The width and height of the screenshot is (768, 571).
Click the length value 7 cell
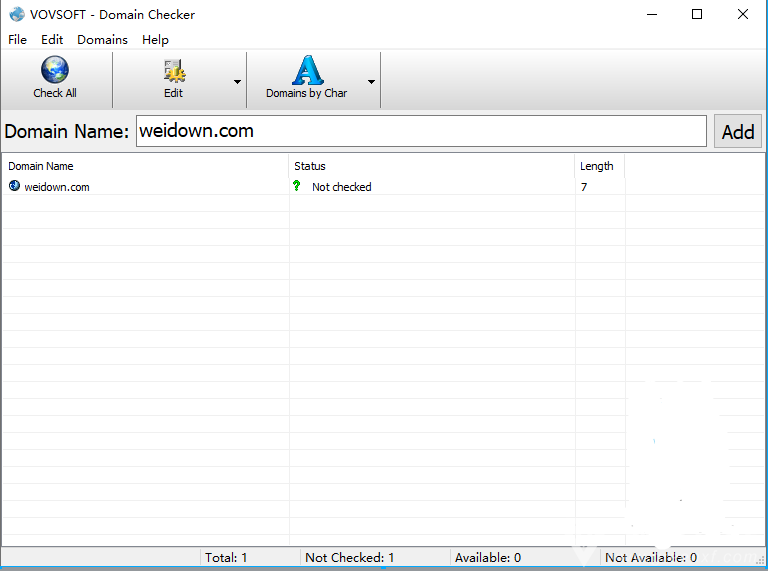click(584, 187)
